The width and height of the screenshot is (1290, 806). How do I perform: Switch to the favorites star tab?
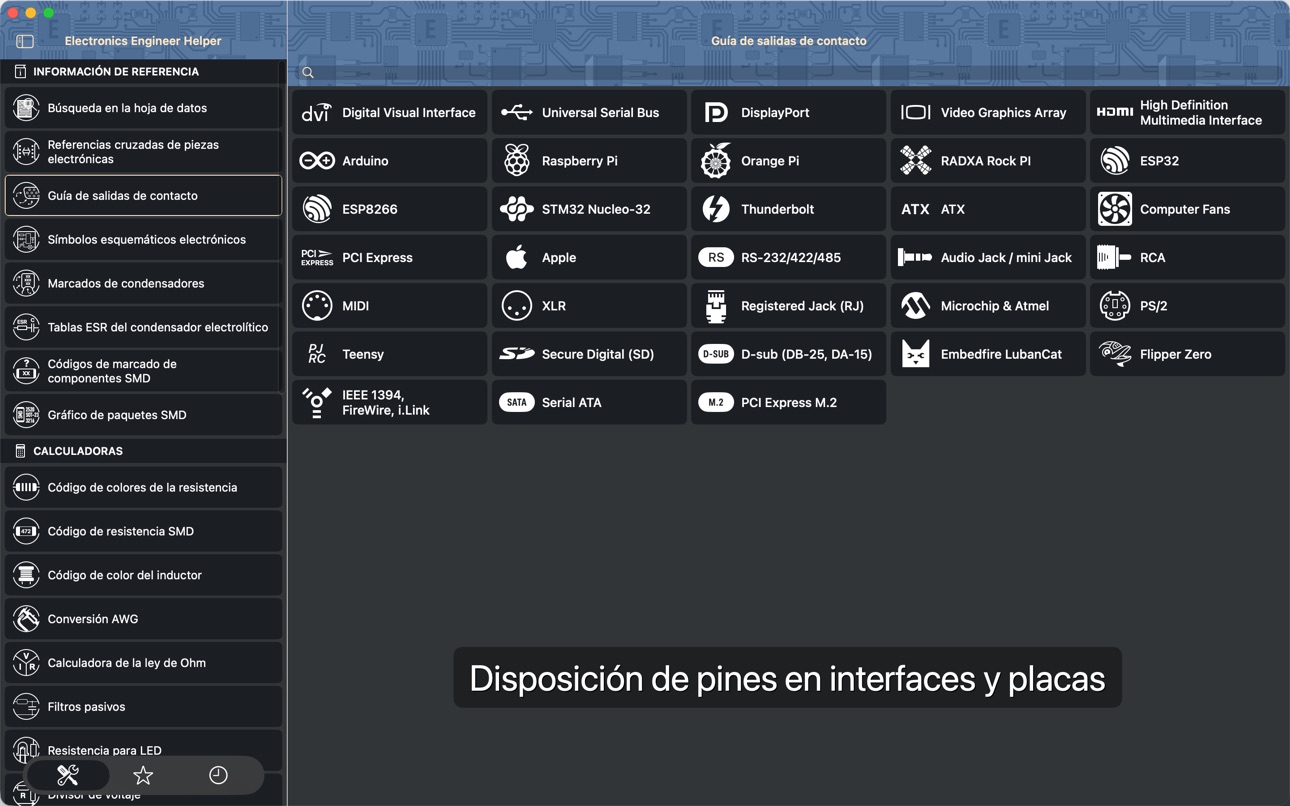tap(143, 775)
